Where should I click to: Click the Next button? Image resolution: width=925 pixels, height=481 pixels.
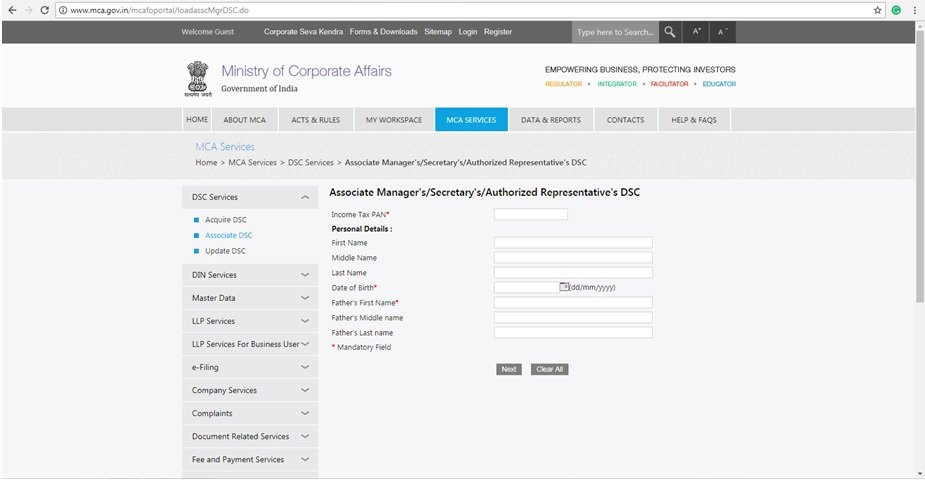(509, 369)
